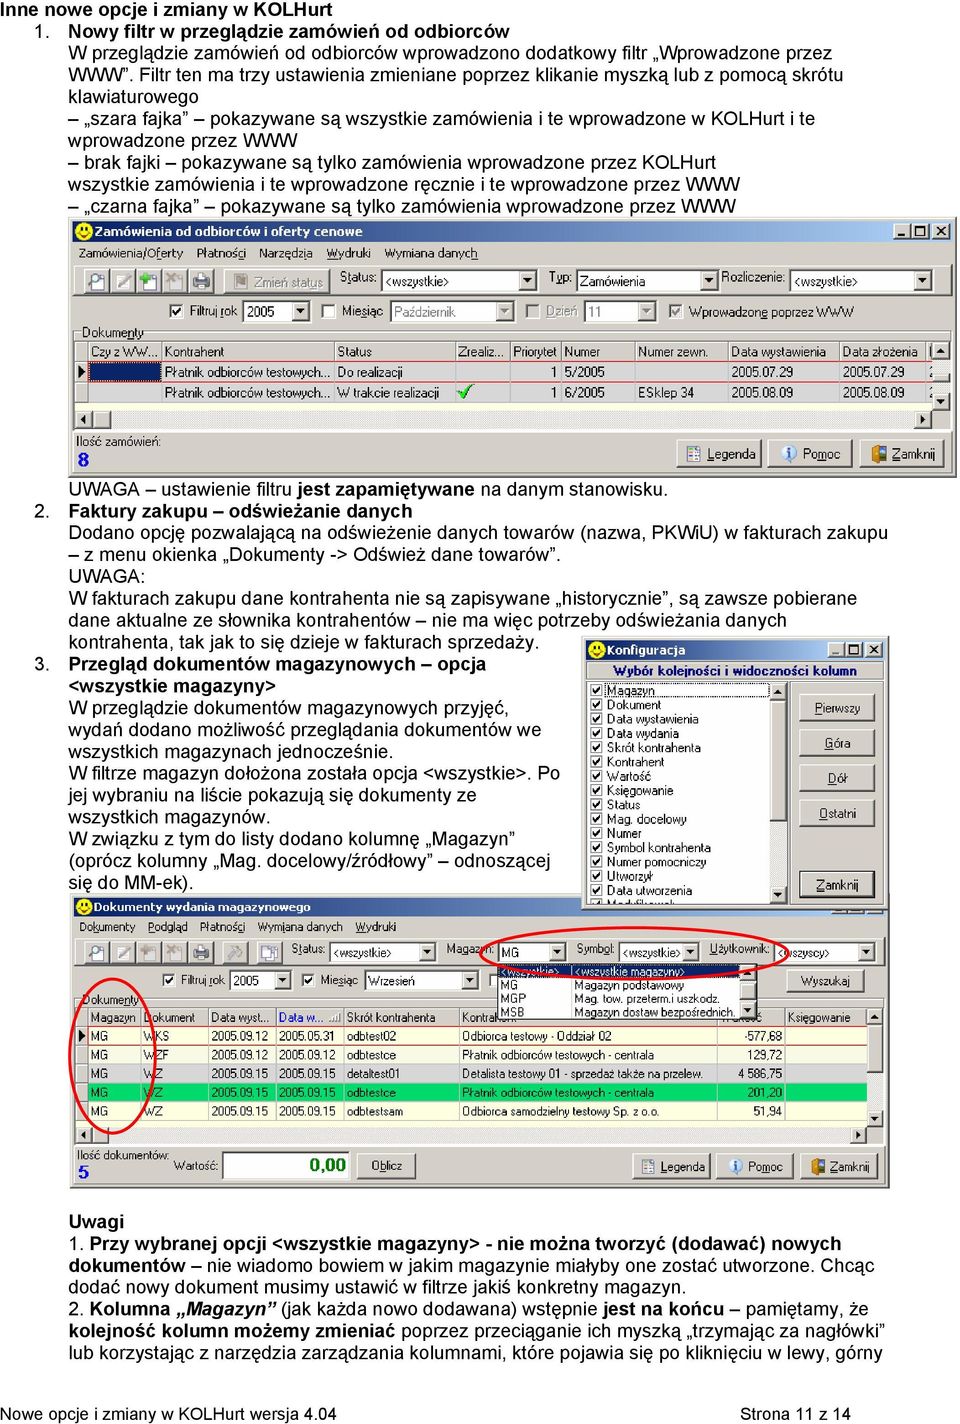Click Zamknij button in Konfiguracja window
Image resolution: width=960 pixels, height=1424 pixels.
coord(837,884)
